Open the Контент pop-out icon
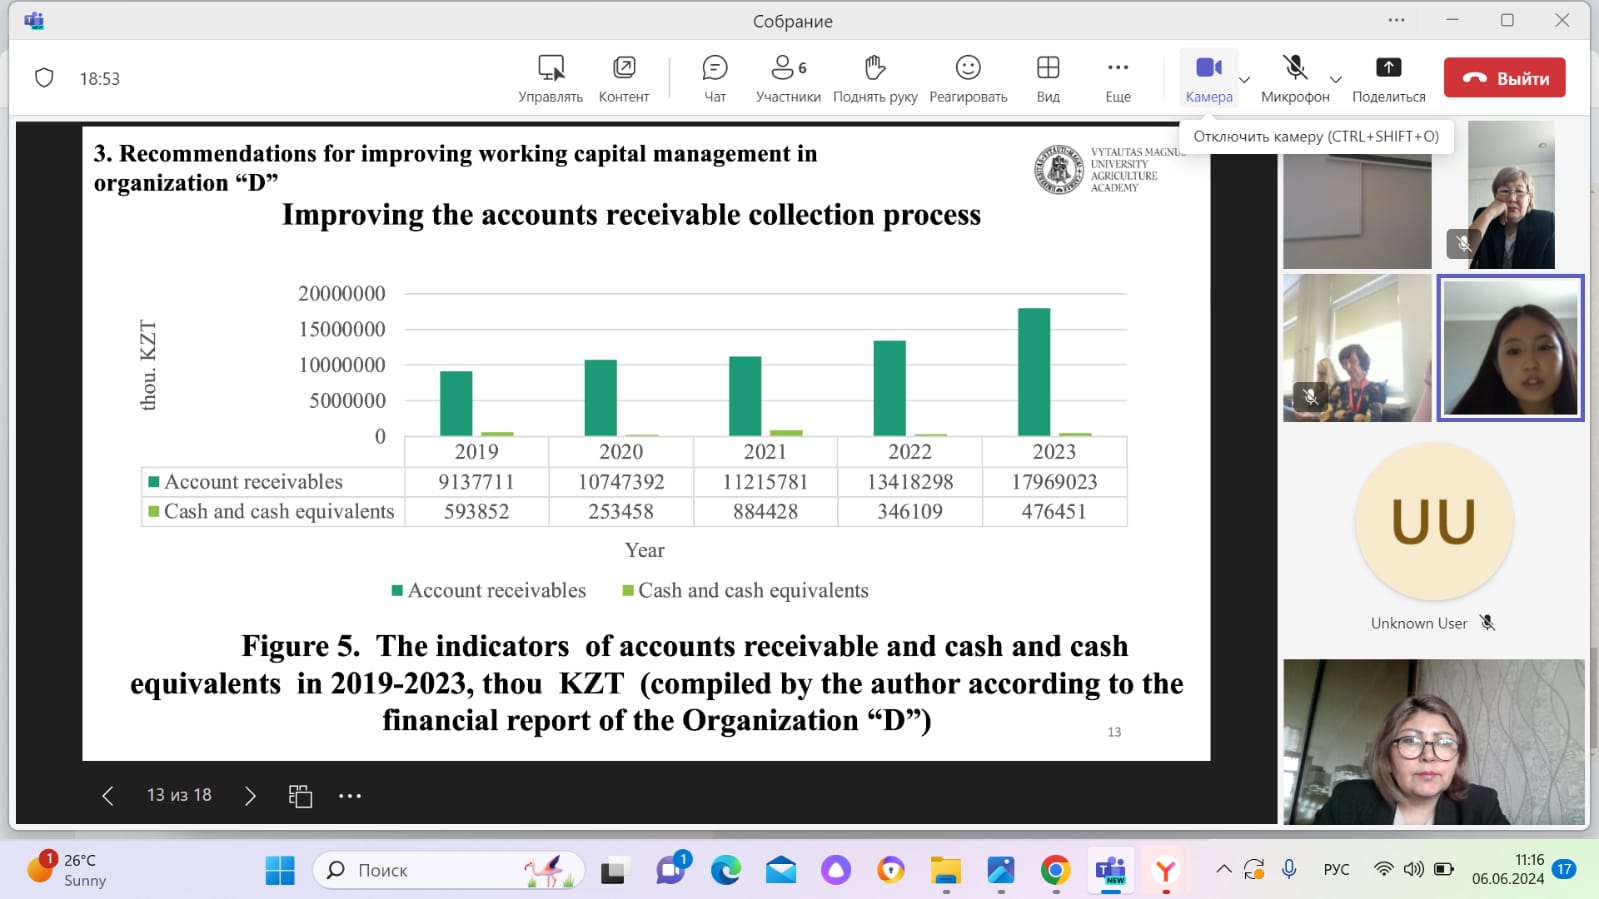The width and height of the screenshot is (1599, 899). click(623, 78)
